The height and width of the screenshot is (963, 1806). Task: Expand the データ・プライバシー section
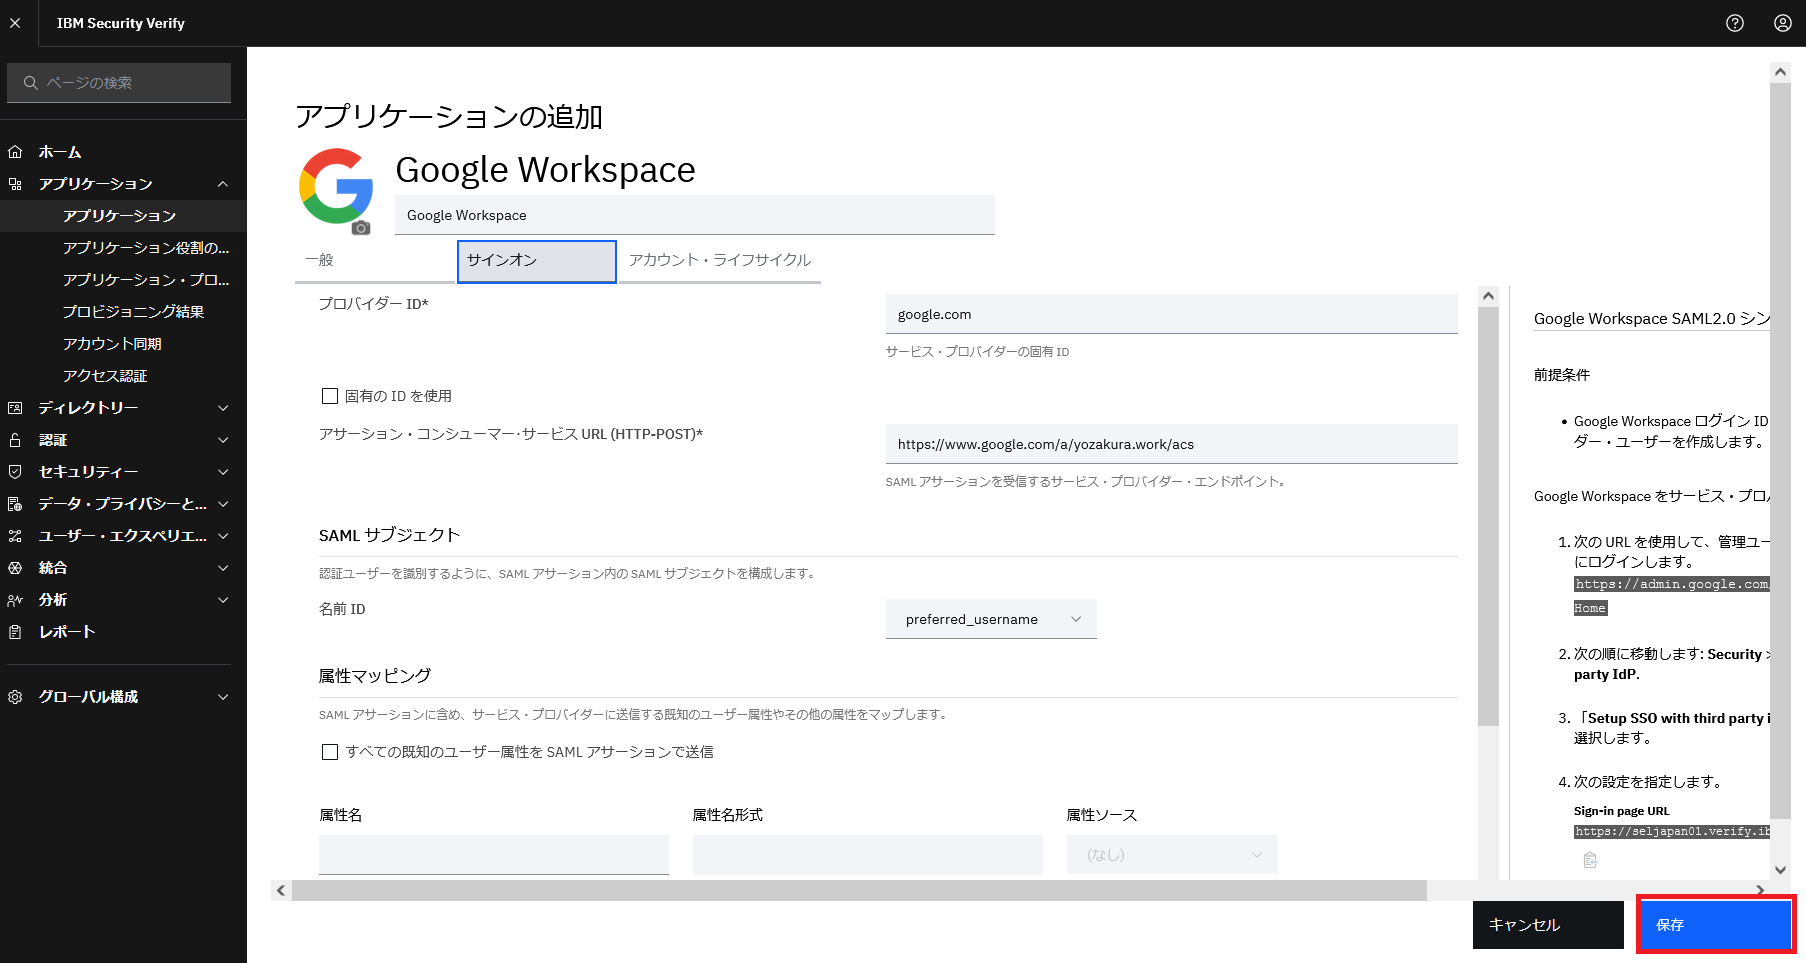pos(223,504)
